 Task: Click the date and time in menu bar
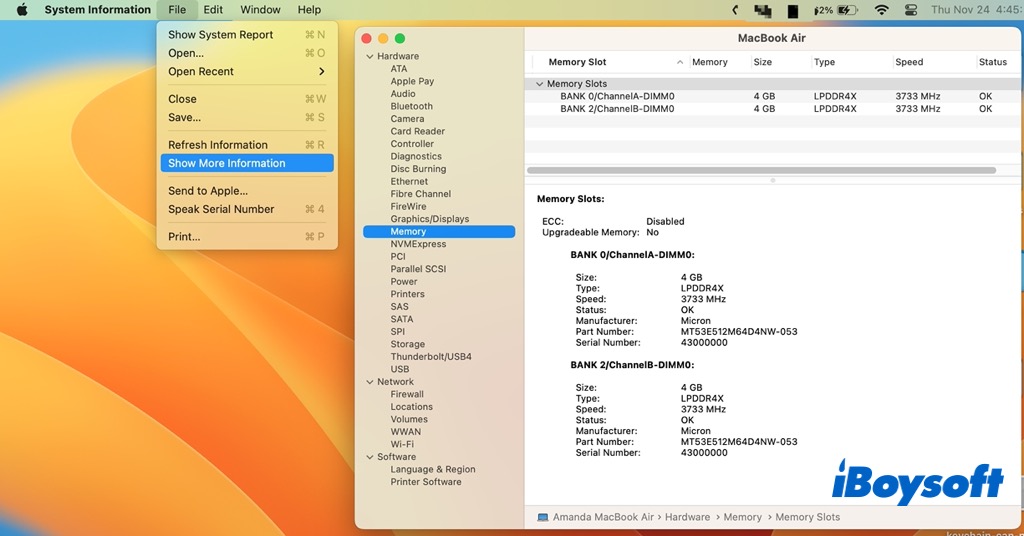click(x=976, y=10)
